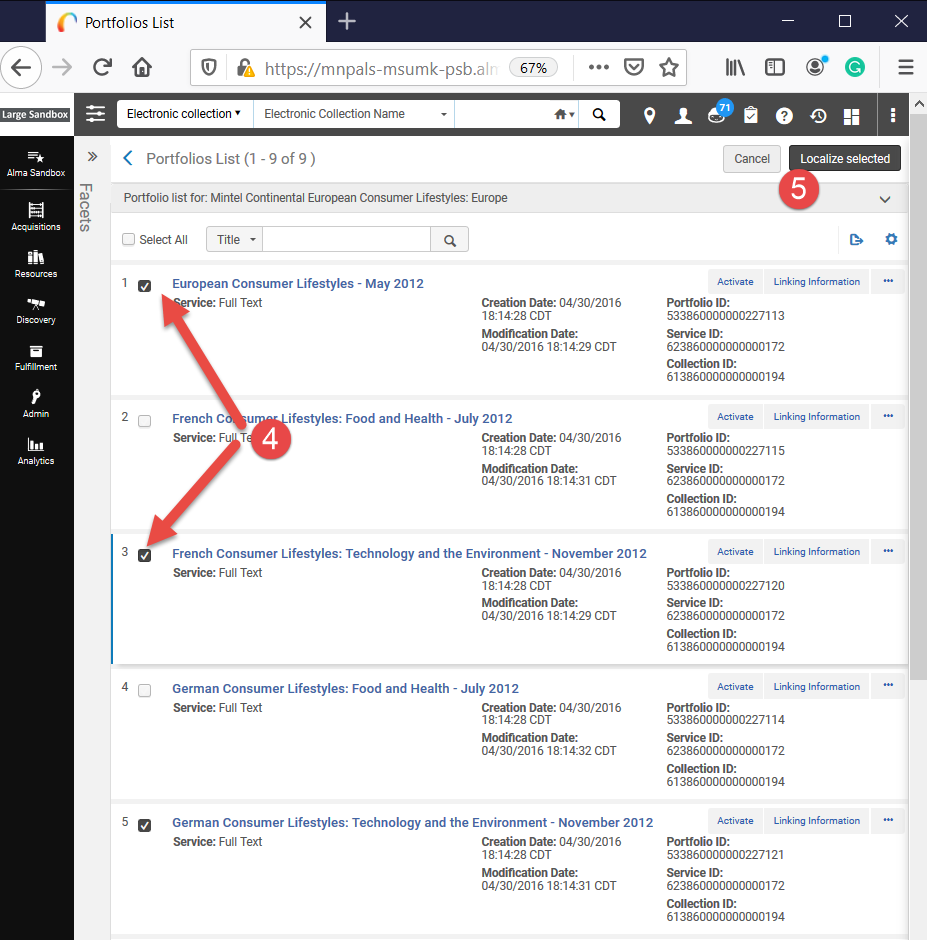Open the Resources menu
Screen dimensions: 927x940
point(36,264)
